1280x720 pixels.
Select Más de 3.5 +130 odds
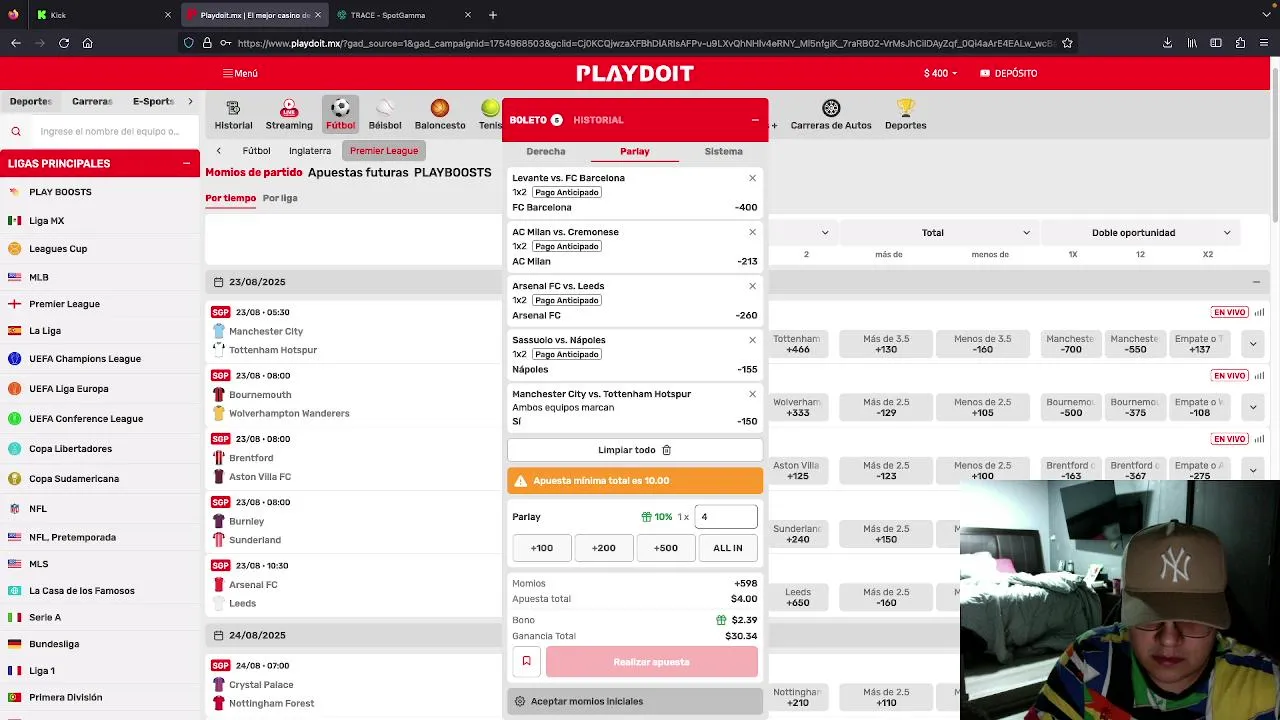[x=886, y=344]
